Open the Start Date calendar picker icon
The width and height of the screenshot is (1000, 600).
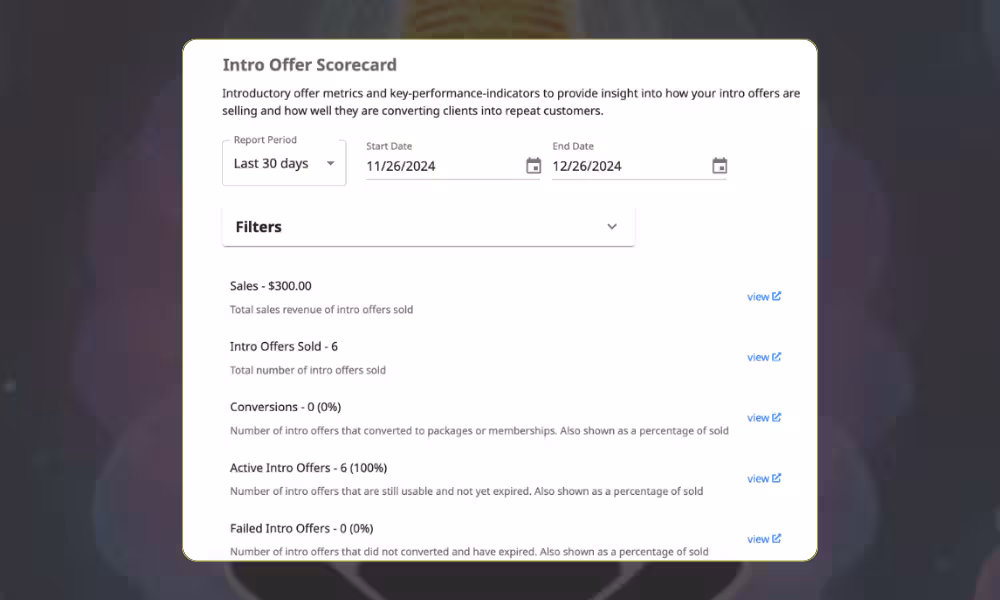tap(533, 166)
